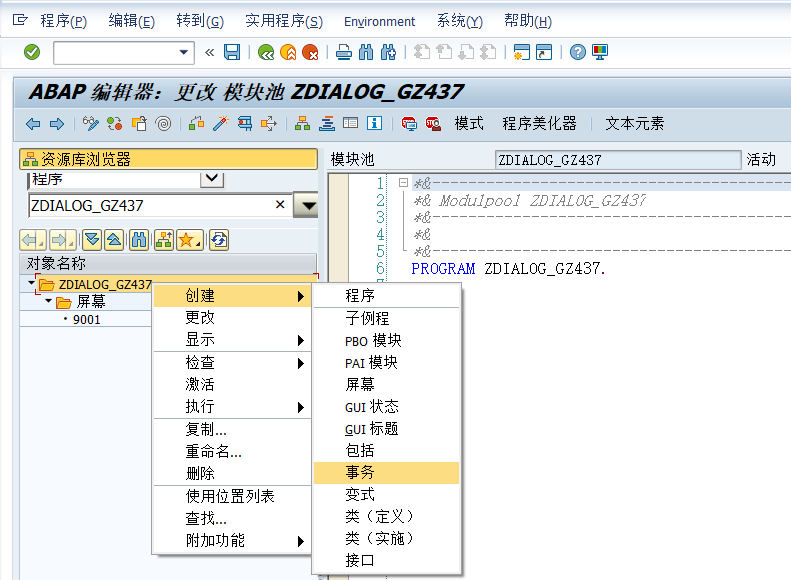791x580 pixels.
Task: Click the 资源库浏览器 button
Action: coord(168,159)
